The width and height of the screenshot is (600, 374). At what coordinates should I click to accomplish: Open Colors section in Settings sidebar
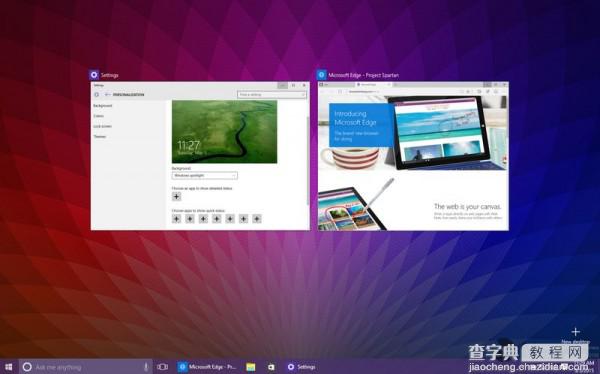coord(99,116)
